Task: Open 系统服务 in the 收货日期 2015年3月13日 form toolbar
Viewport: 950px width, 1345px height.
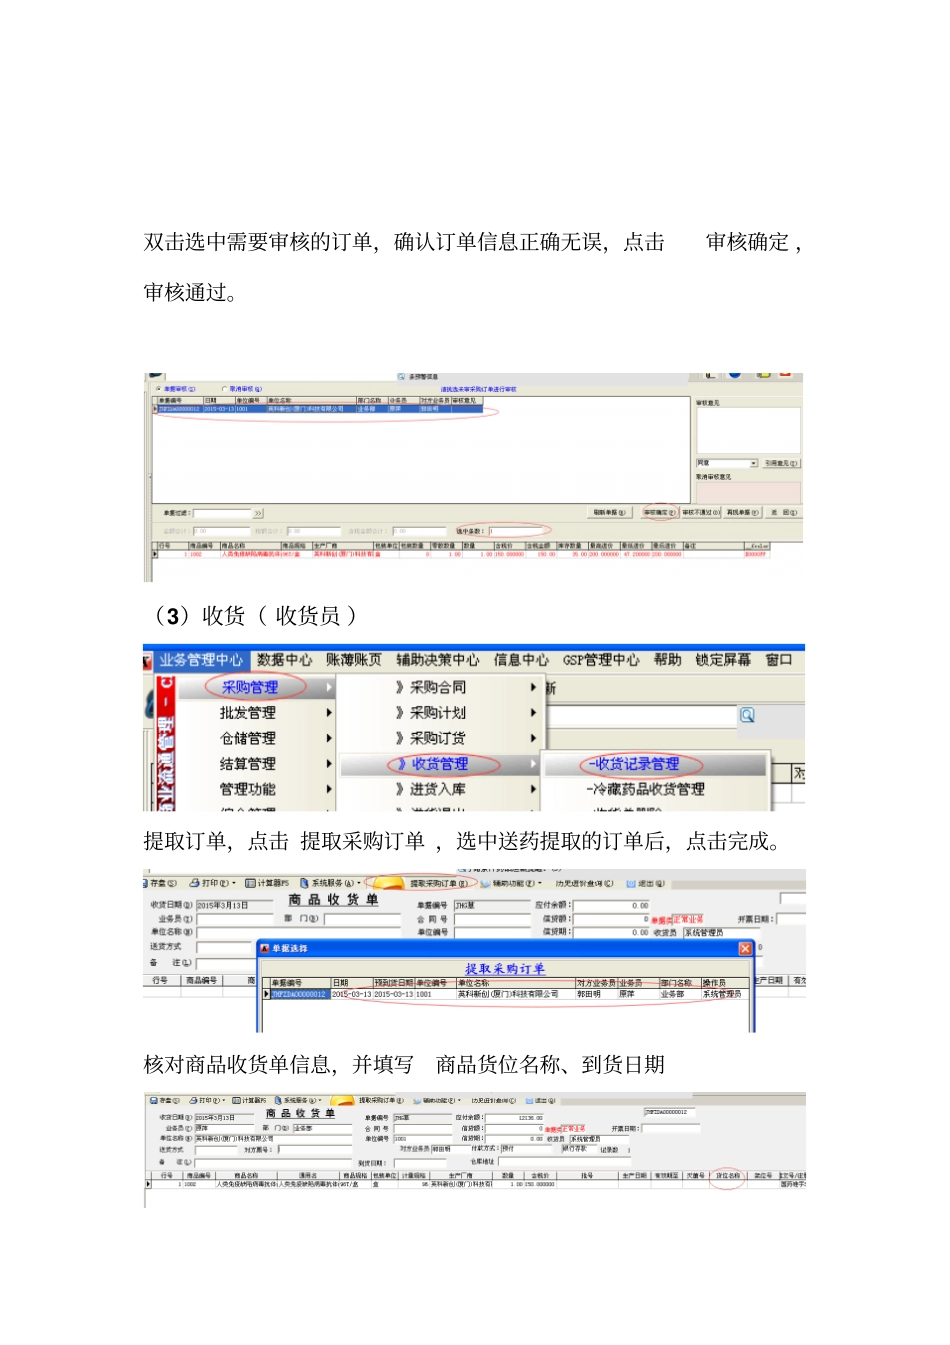Action: point(331,883)
